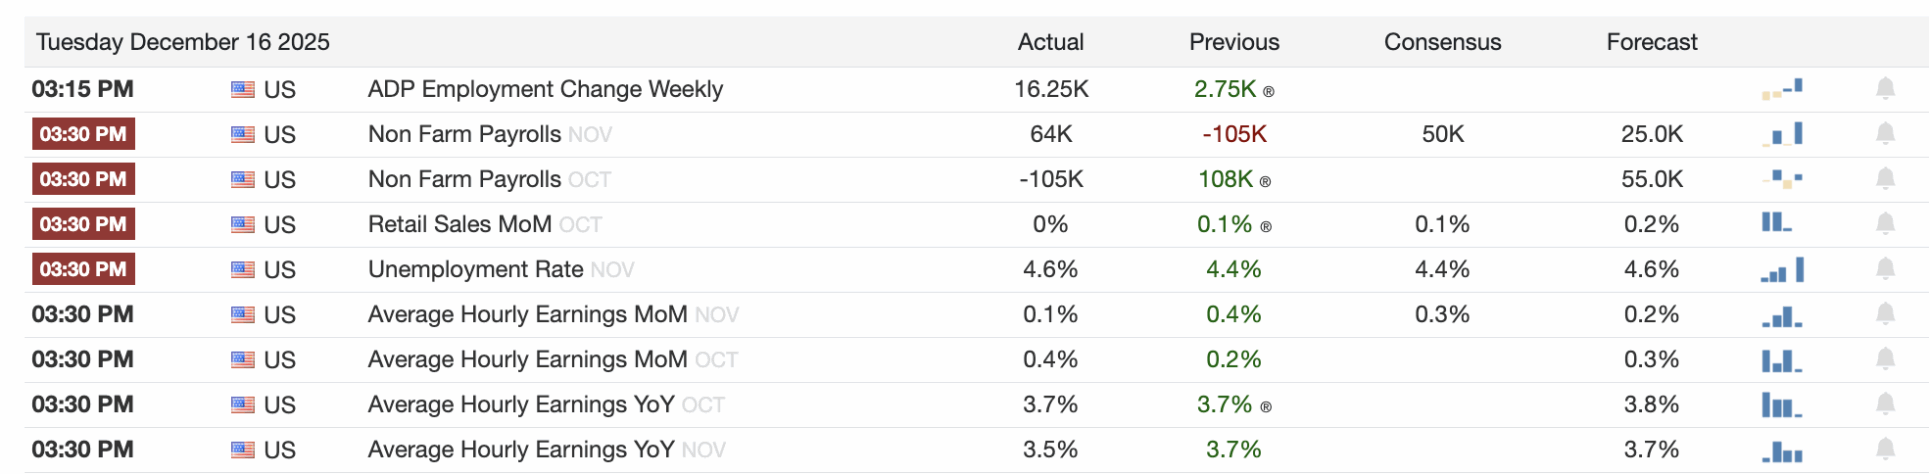The image size is (1930, 474).
Task: Open chart icon for ADP Employment Change Weekly
Action: pyautogui.click(x=1783, y=89)
